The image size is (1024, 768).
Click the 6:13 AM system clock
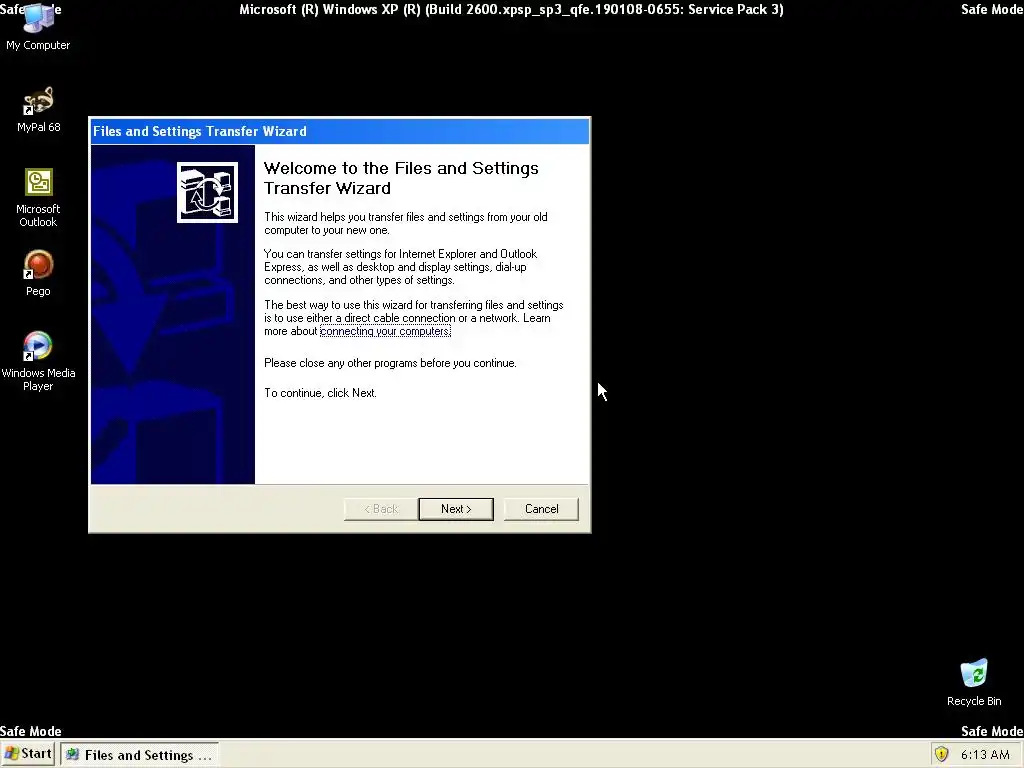(x=985, y=754)
